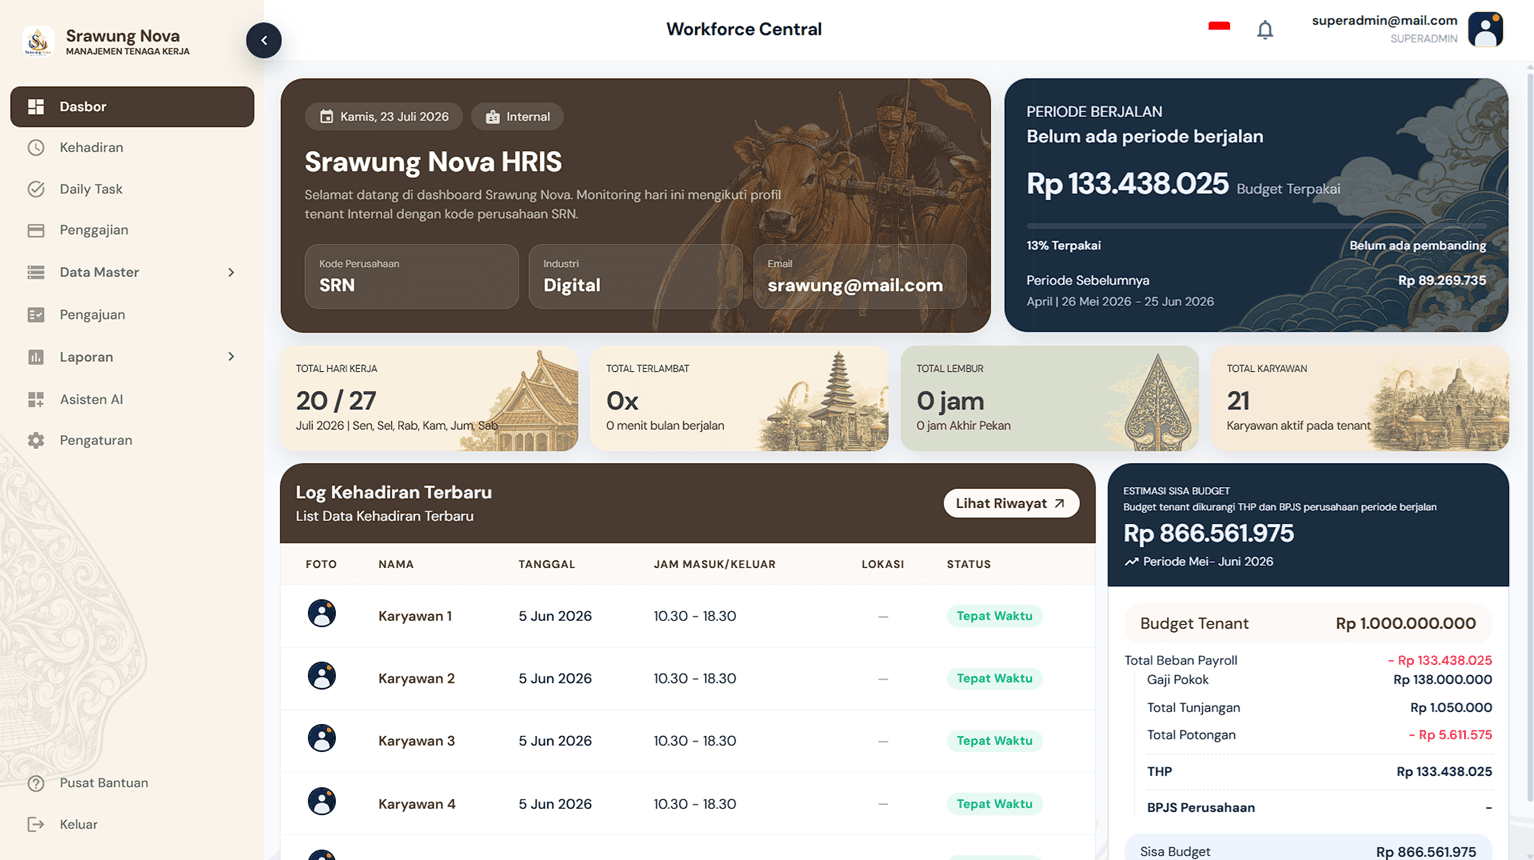Click Karyawan 3's avatar photo
Screen dimensions: 1534x860
322,738
